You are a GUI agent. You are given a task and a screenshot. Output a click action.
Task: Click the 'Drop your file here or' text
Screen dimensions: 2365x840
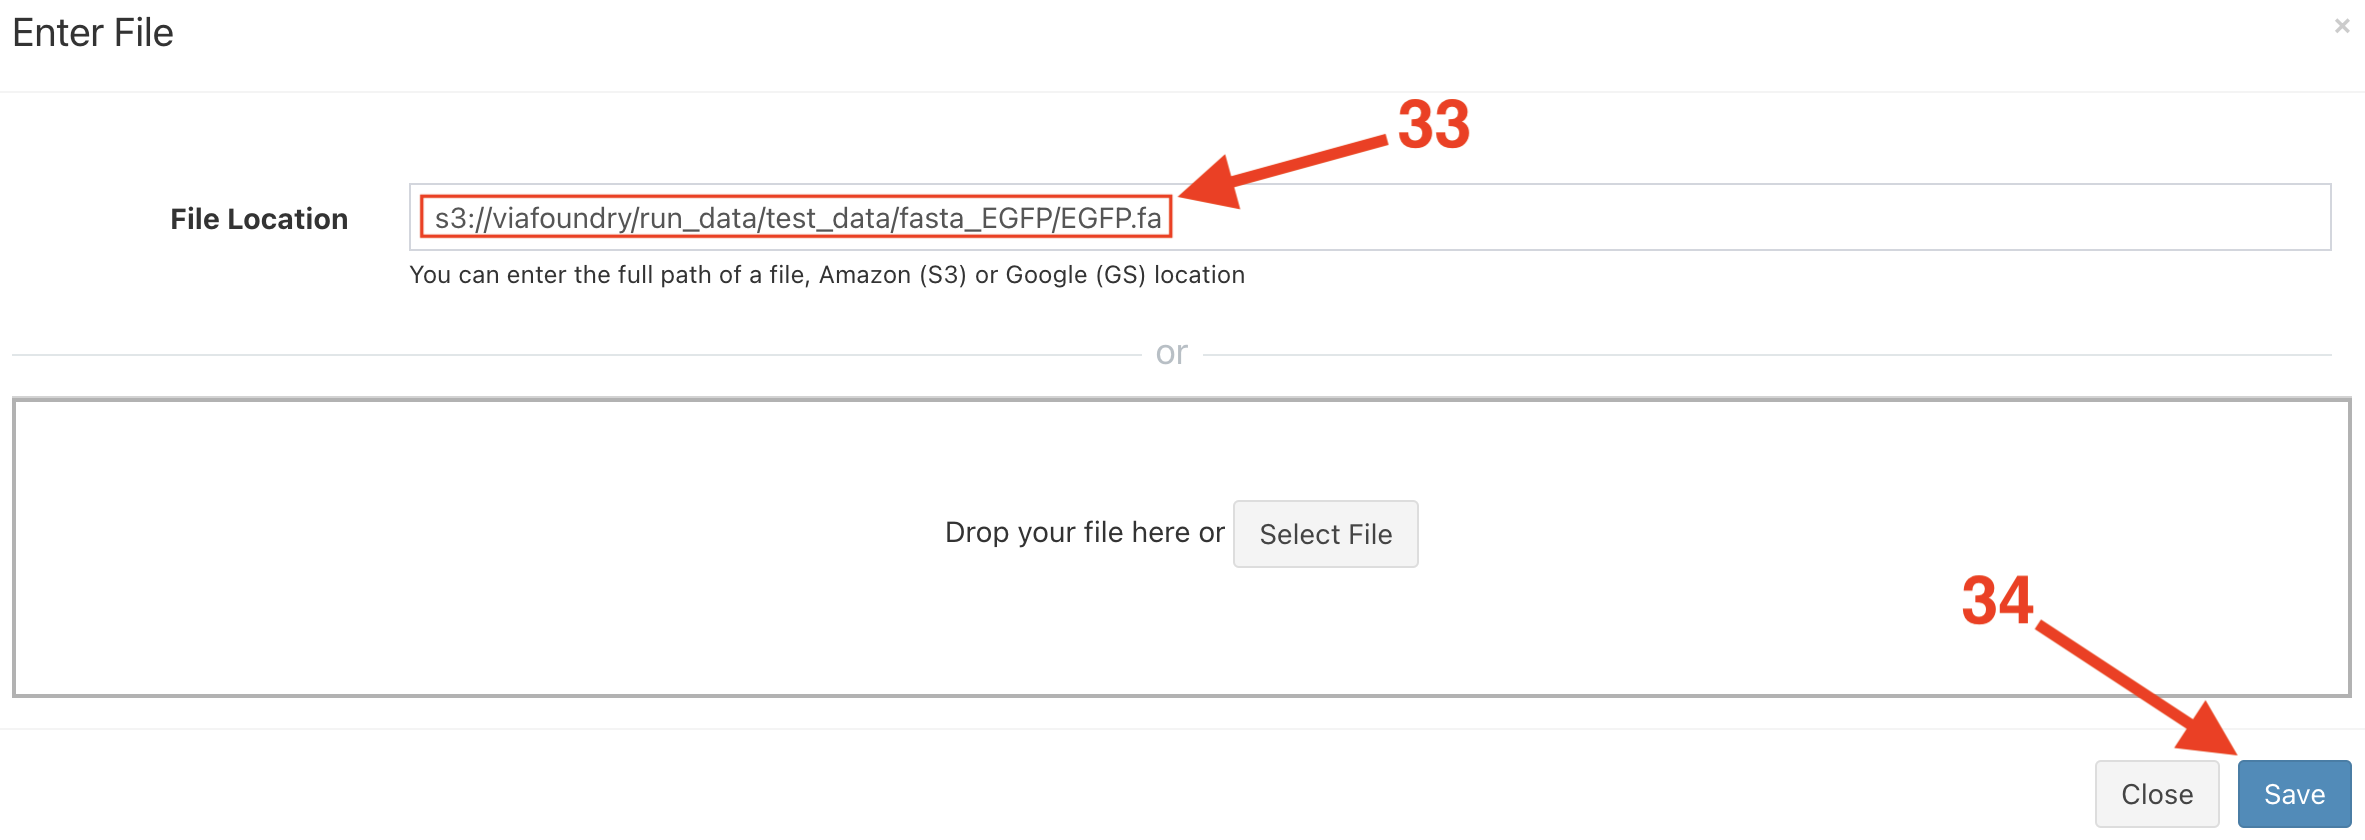[x=1084, y=533]
